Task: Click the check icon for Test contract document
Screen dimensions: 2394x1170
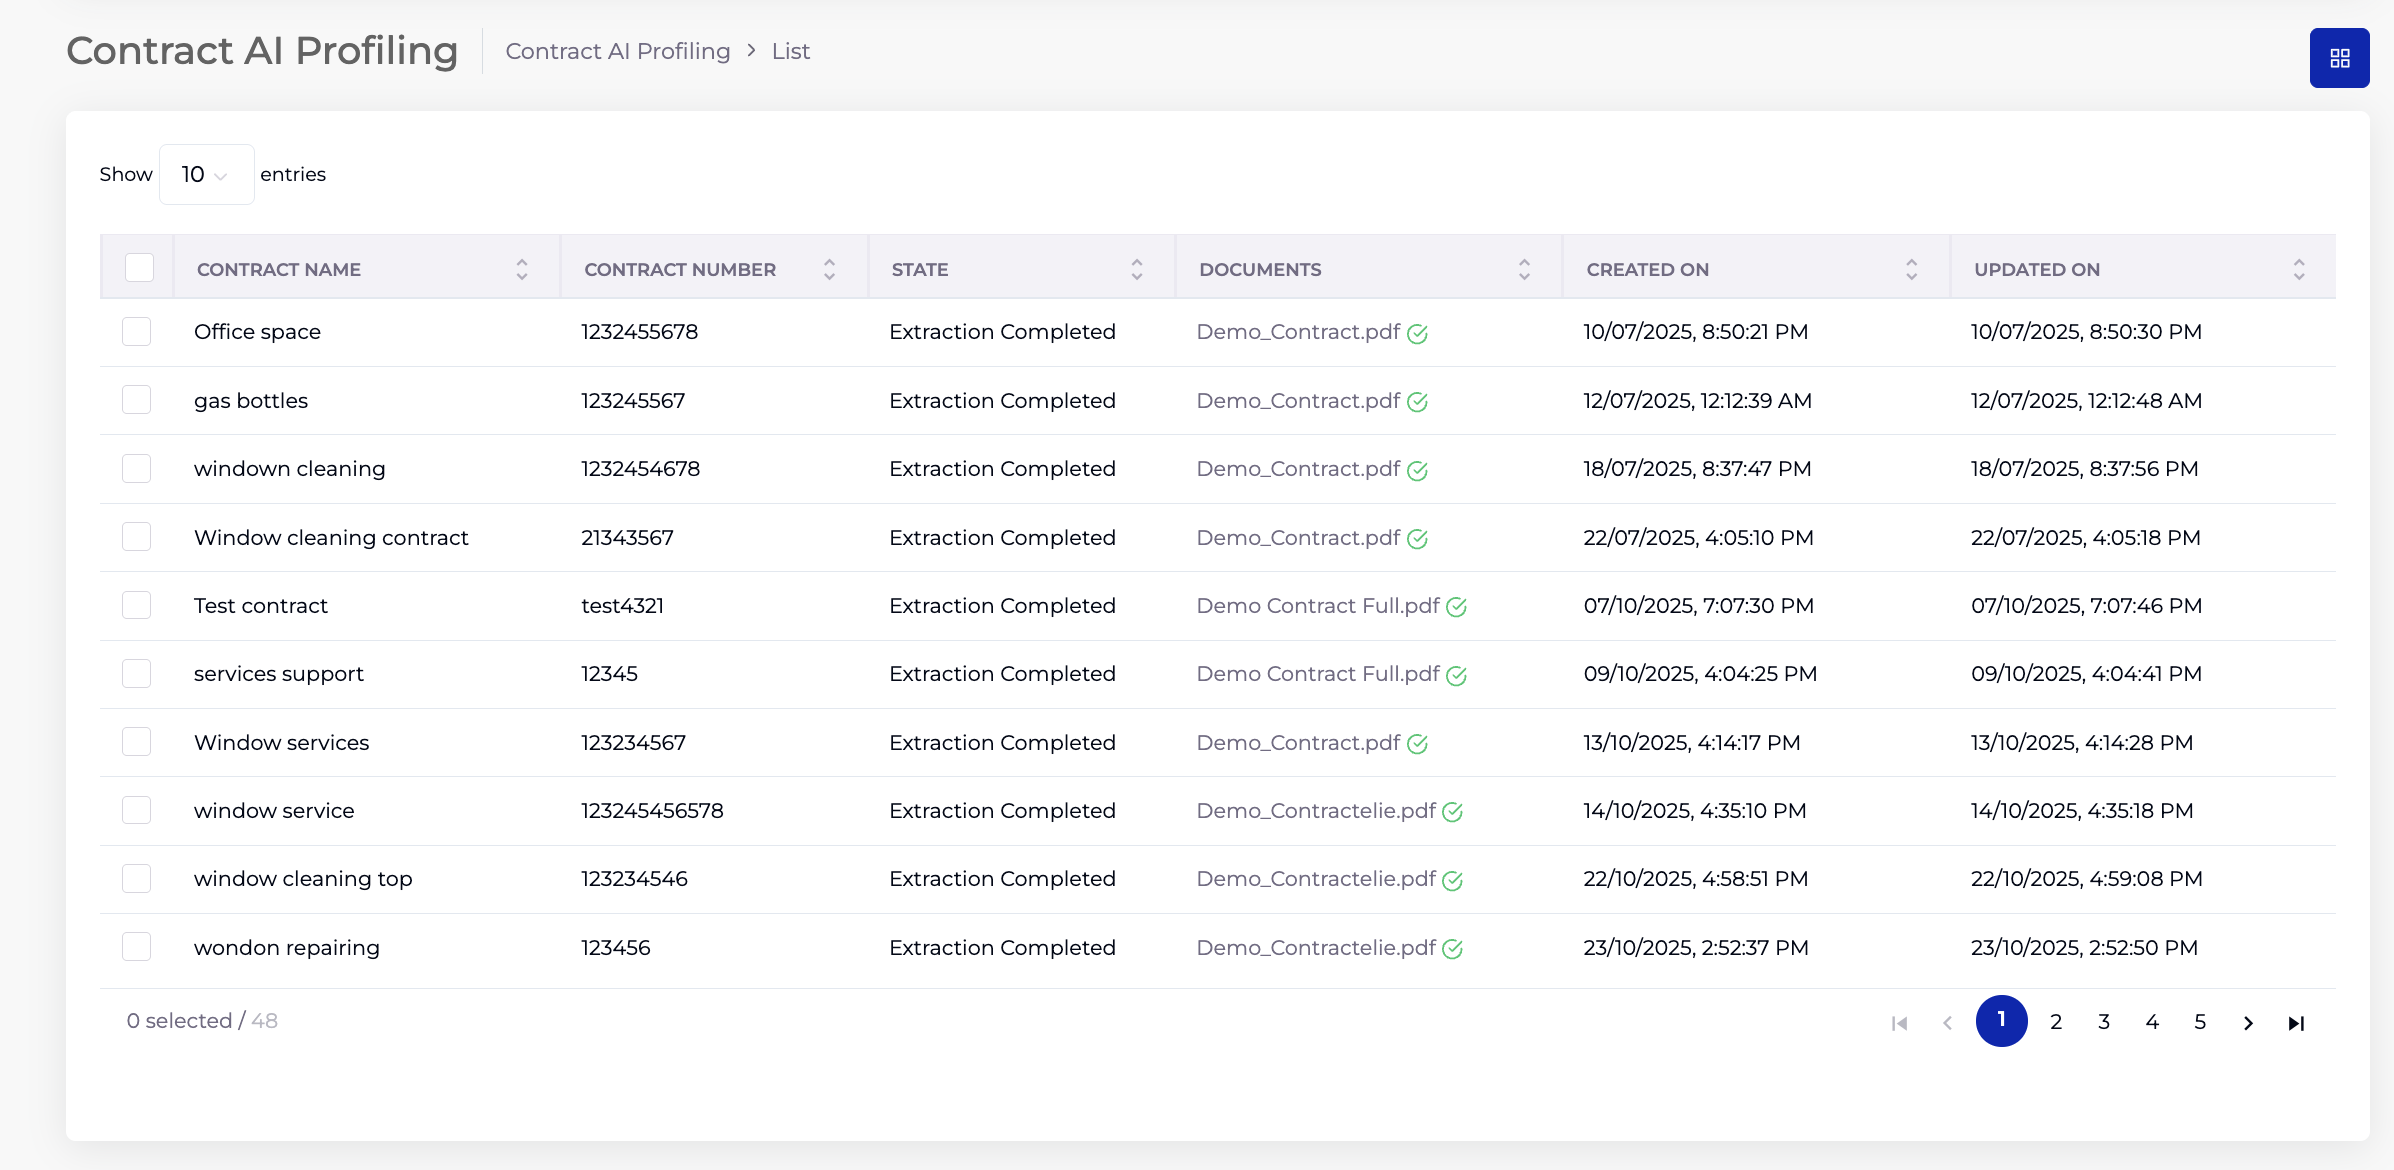Action: 1456,607
